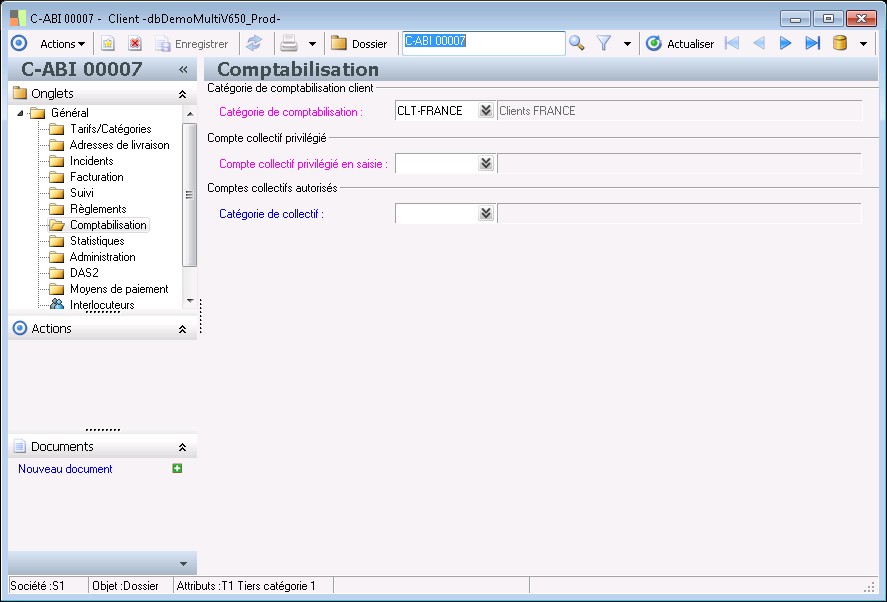Image resolution: width=887 pixels, height=602 pixels.
Task: Click the red Delete record icon
Action: [x=135, y=44]
